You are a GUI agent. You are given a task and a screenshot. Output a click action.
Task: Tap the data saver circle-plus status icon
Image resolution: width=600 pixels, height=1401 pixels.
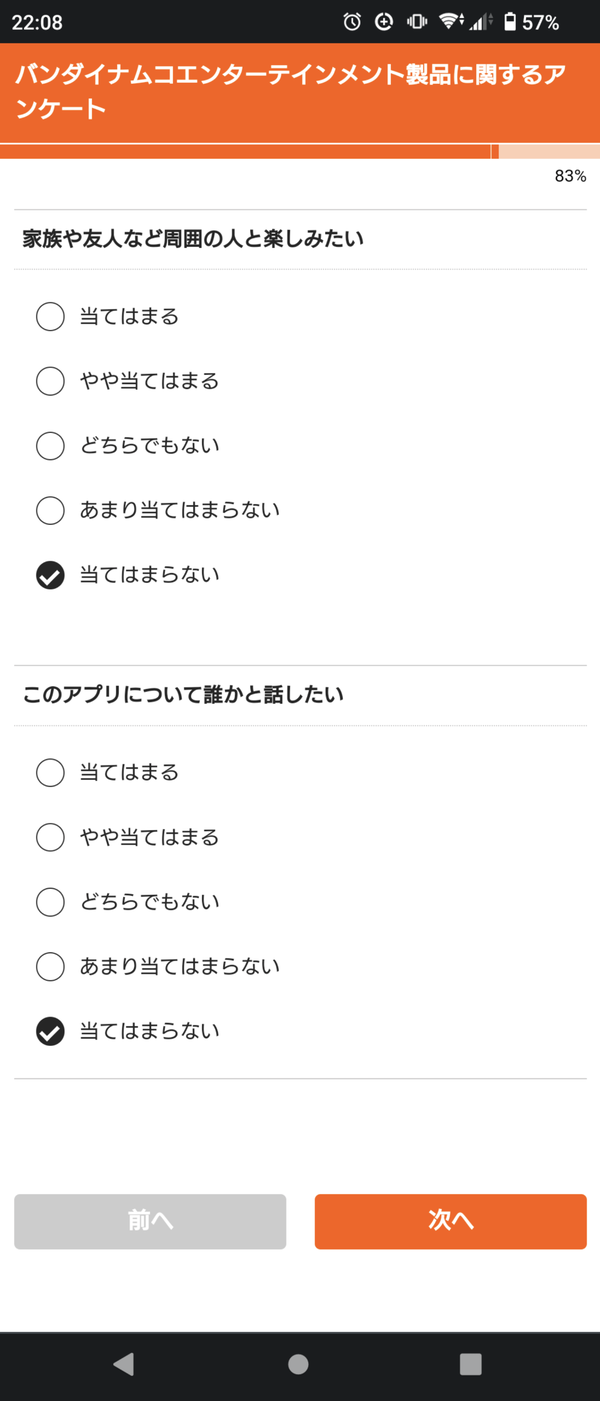point(384,22)
